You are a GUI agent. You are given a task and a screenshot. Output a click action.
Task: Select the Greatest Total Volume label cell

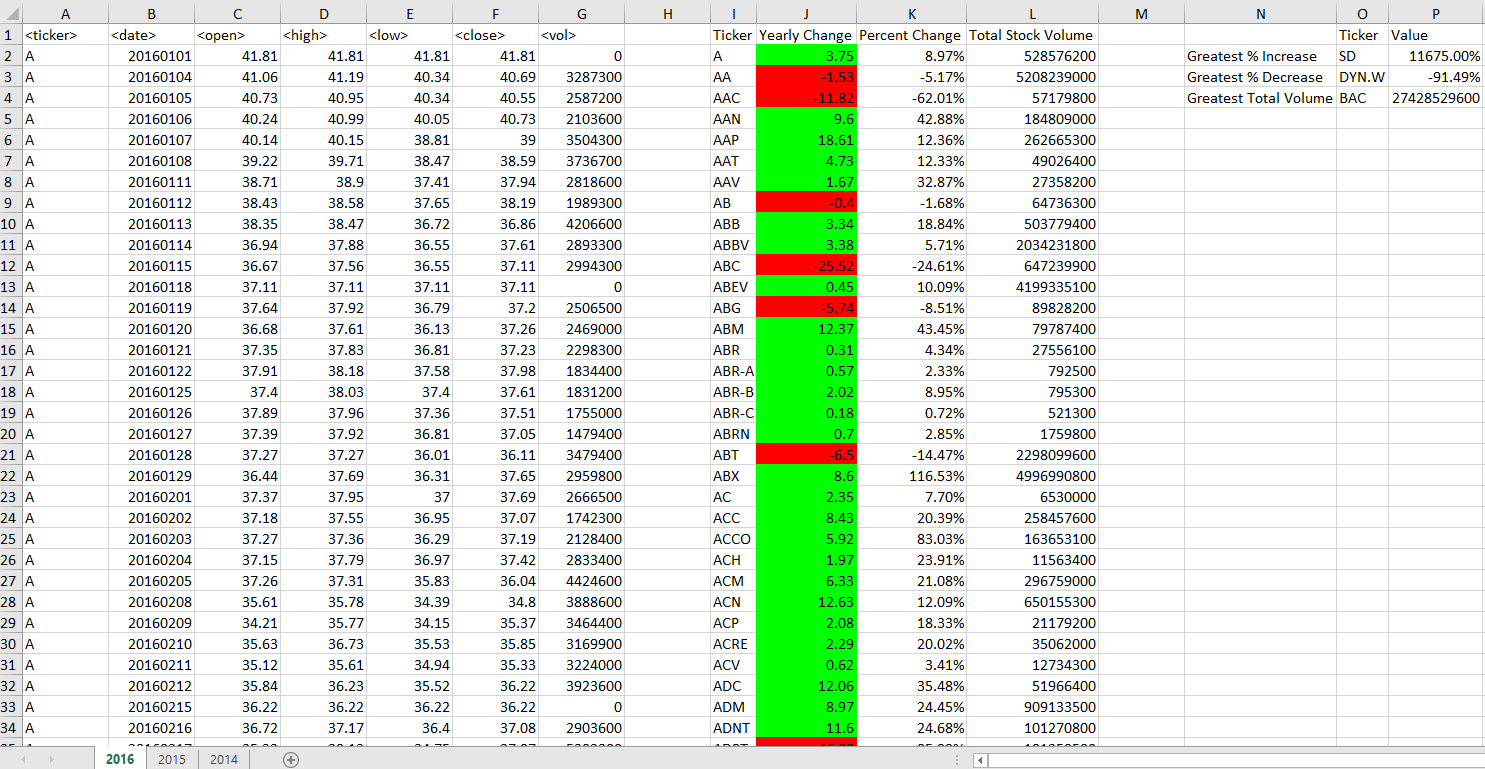pos(1260,98)
